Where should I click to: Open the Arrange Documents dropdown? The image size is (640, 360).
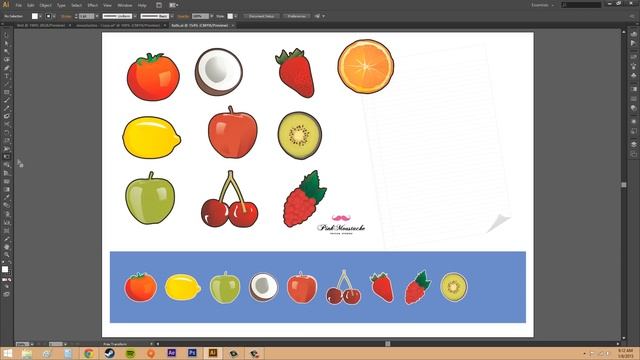pos(173,5)
